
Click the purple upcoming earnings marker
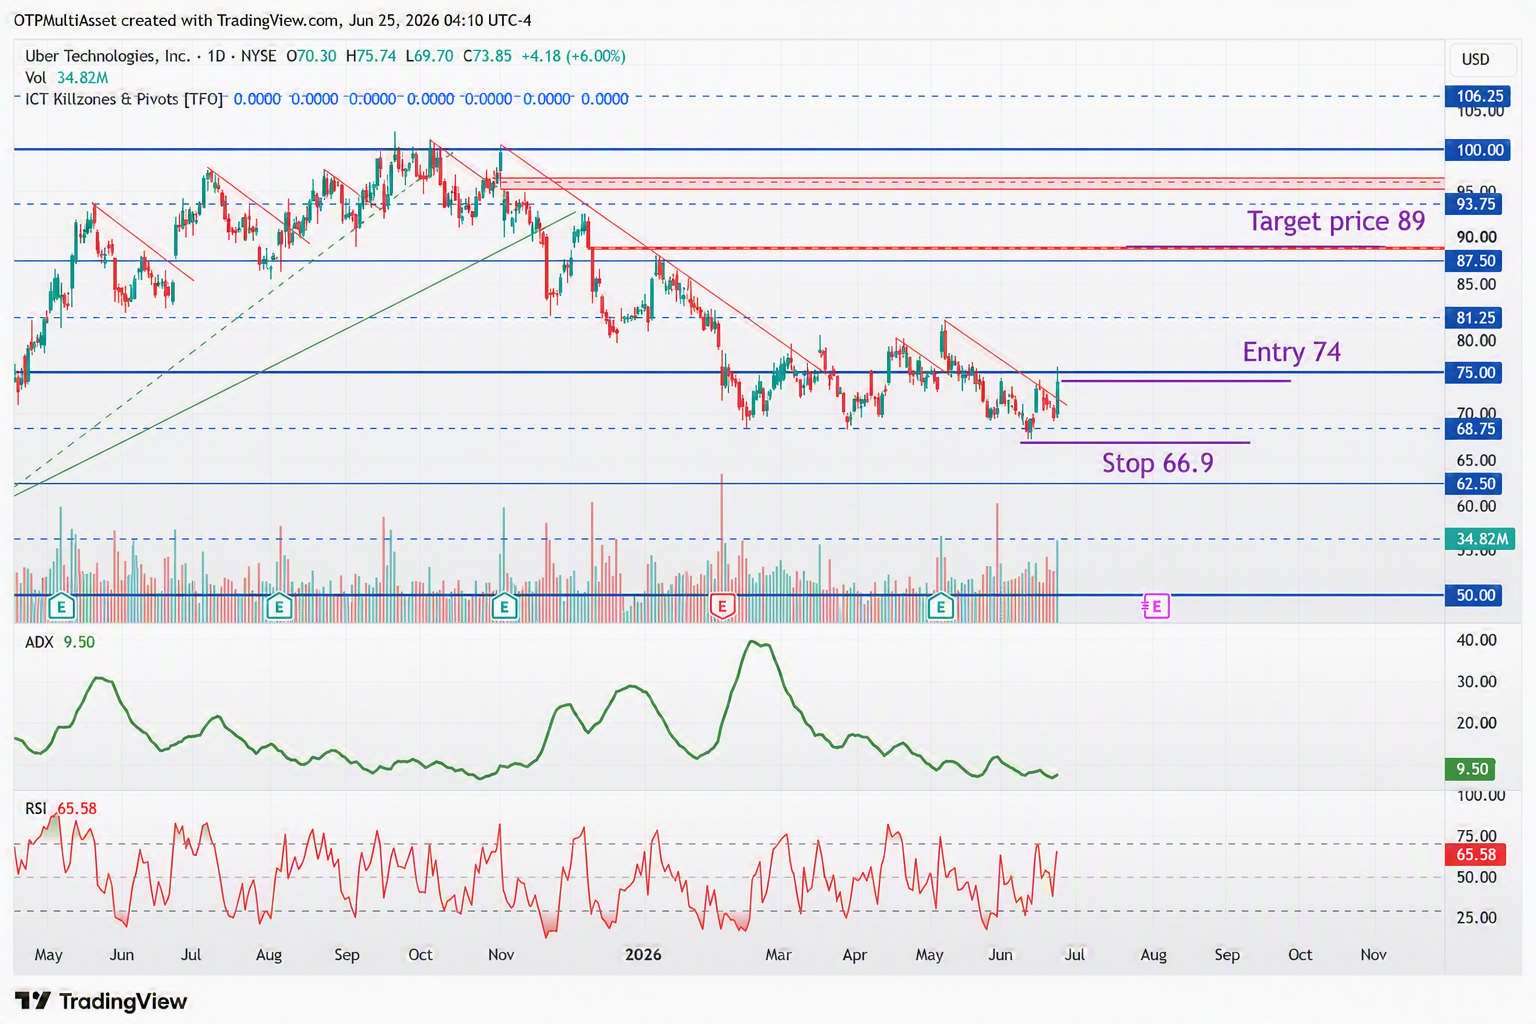[1156, 606]
